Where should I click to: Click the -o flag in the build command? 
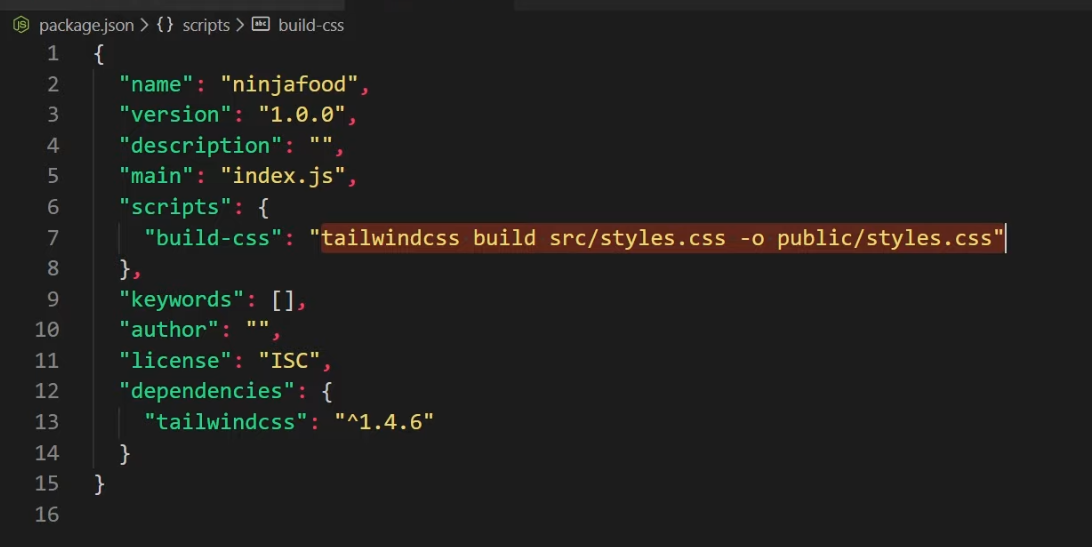click(751, 238)
